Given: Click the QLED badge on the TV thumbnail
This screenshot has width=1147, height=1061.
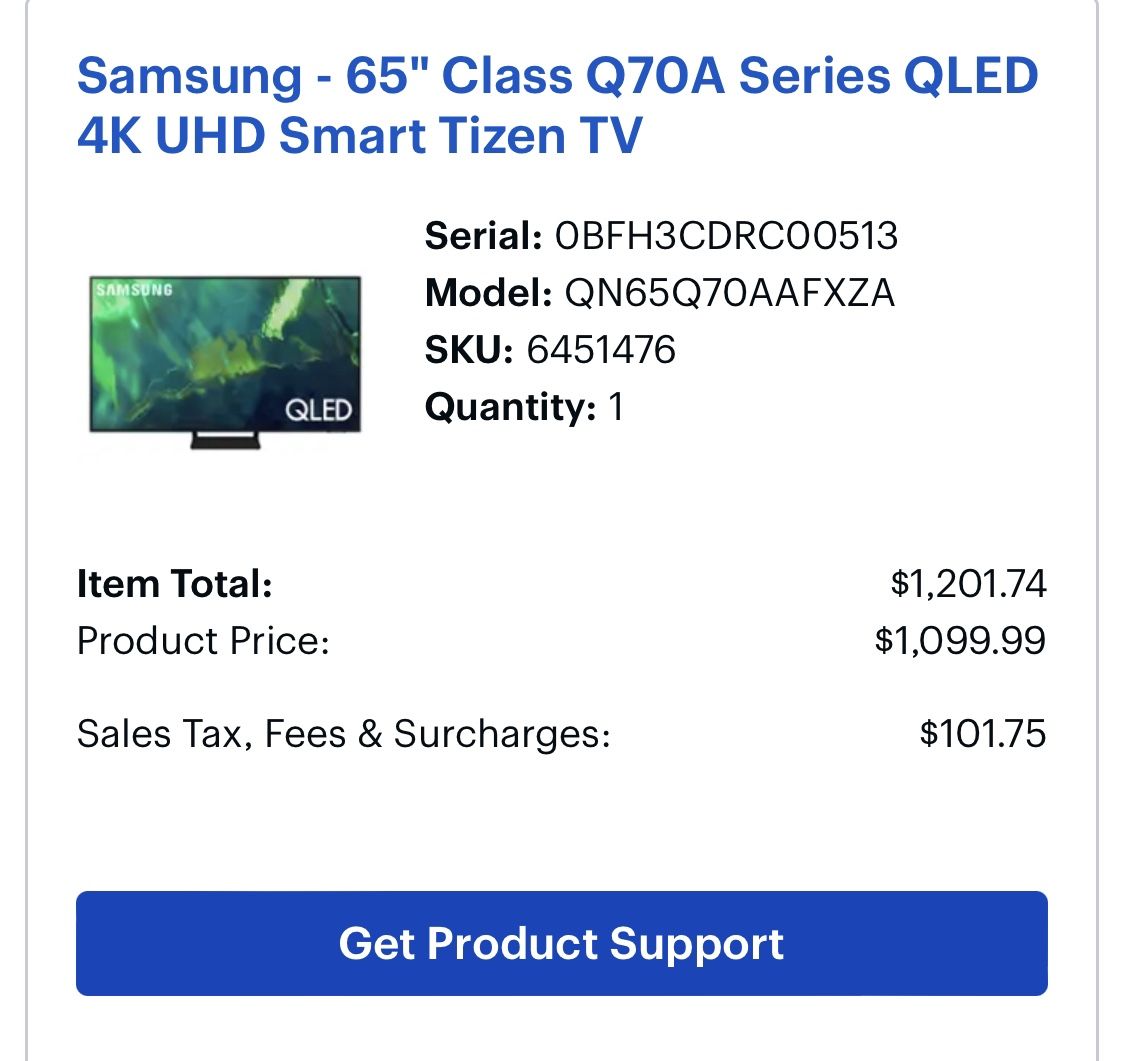Looking at the screenshot, I should point(318,410).
